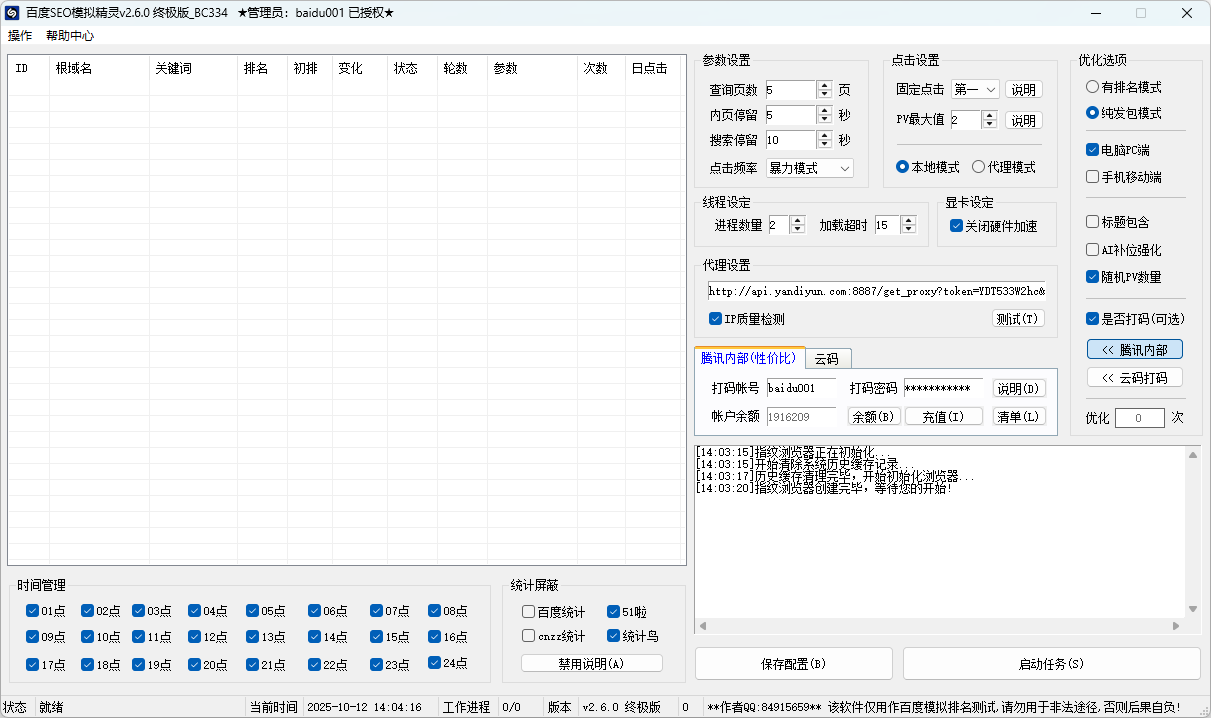Image resolution: width=1211 pixels, height=718 pixels.
Task: Click the 启动任务(S) button
Action: pos(1051,664)
